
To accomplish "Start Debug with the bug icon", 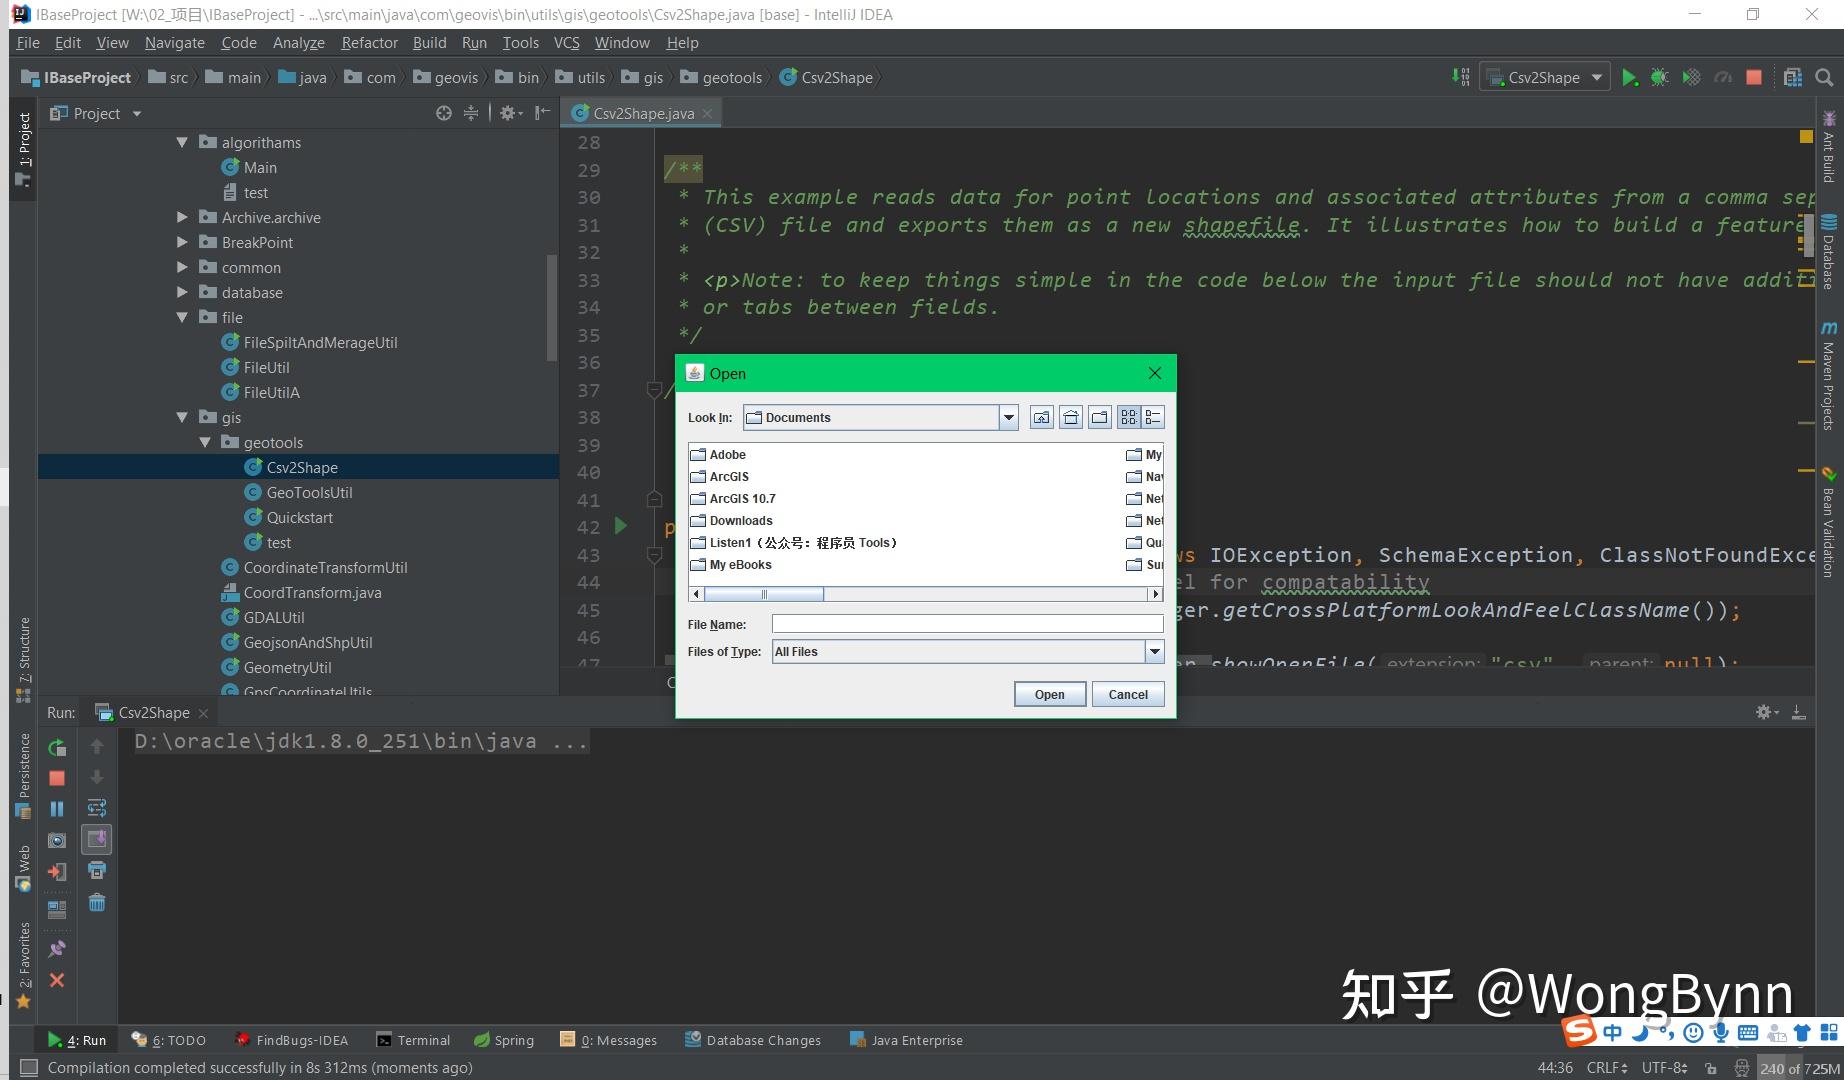I will pos(1660,78).
